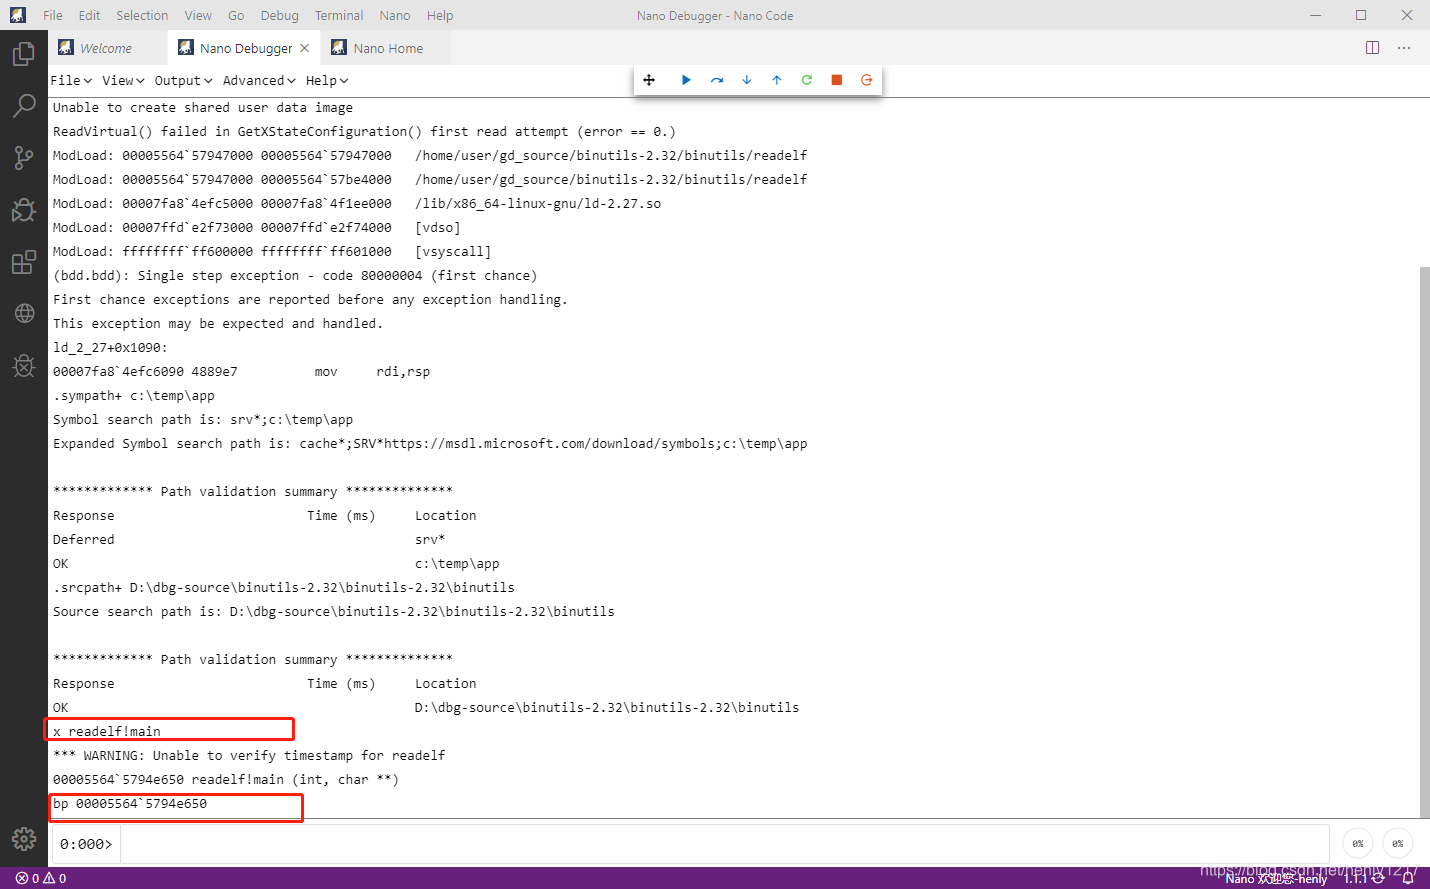Click the 'mov rdi,rsp' disassembly line
The image size is (1430, 889).
242,372
